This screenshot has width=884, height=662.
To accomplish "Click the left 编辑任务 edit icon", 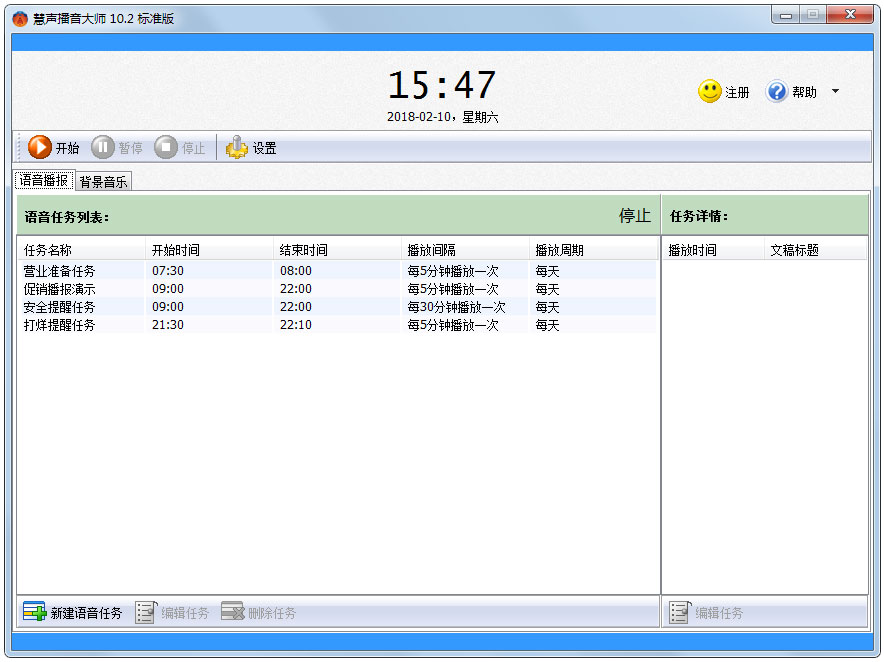I will click(146, 612).
